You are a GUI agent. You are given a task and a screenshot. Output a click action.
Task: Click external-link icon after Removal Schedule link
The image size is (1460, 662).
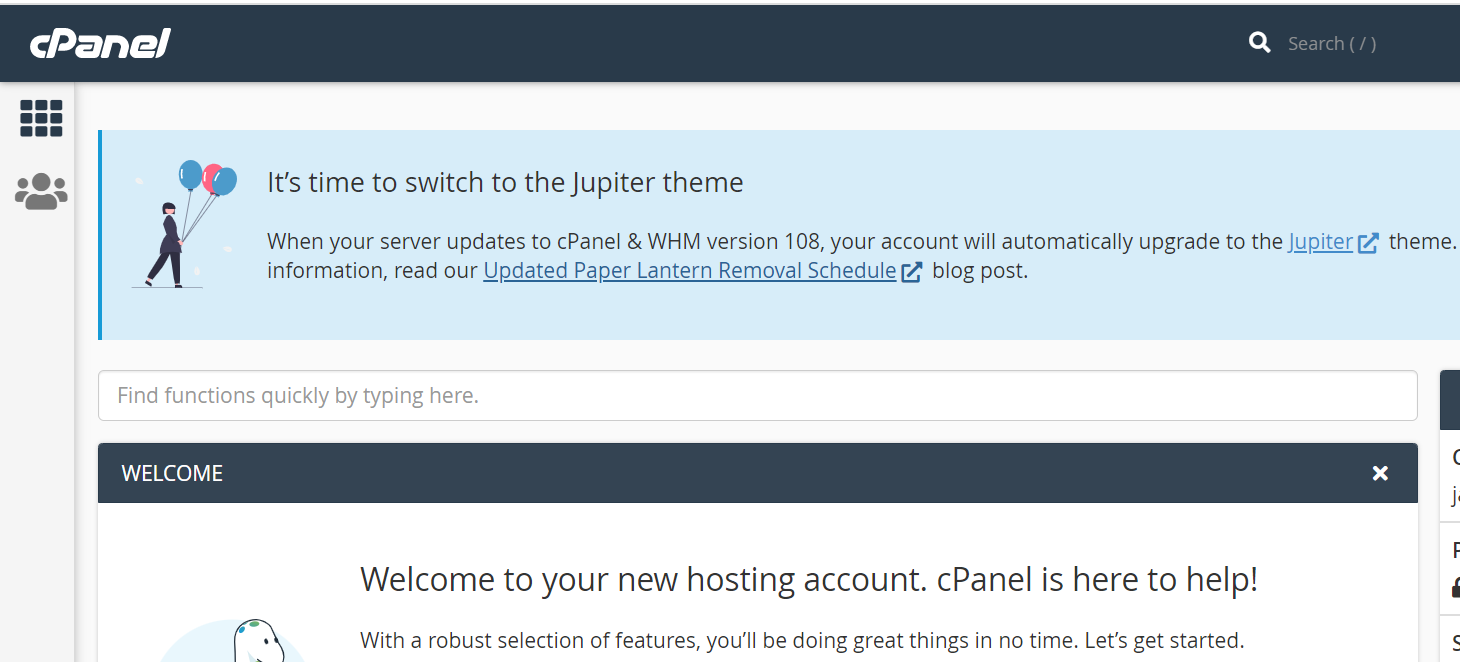[912, 272]
